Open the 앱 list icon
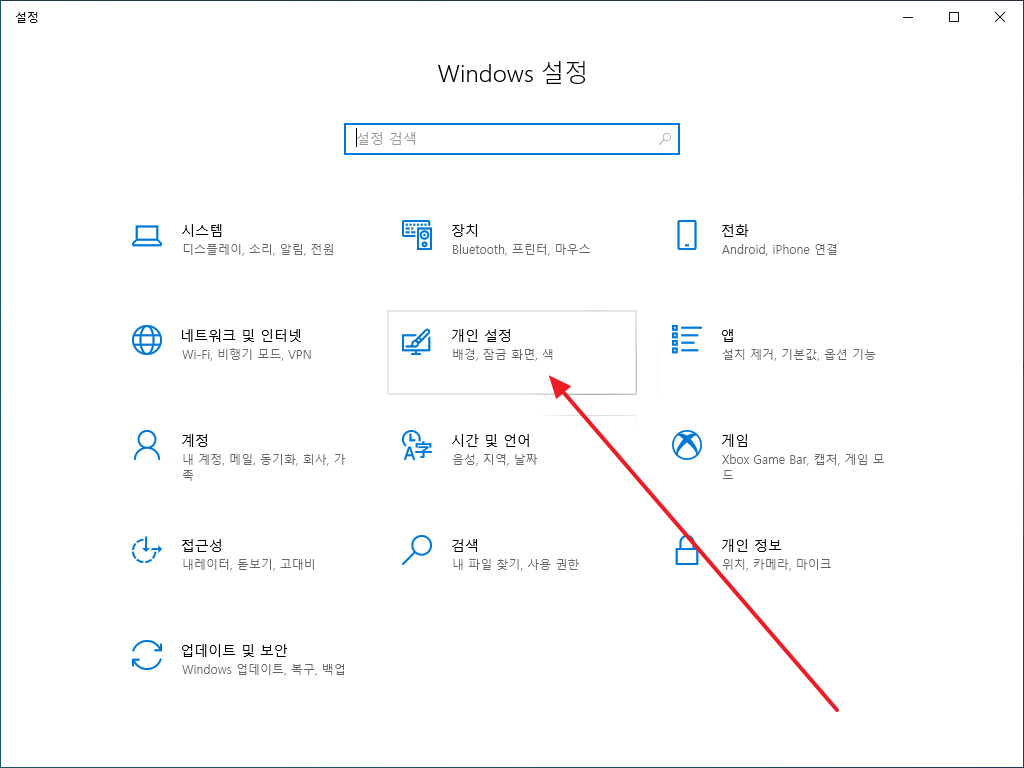The image size is (1024, 768). click(686, 339)
